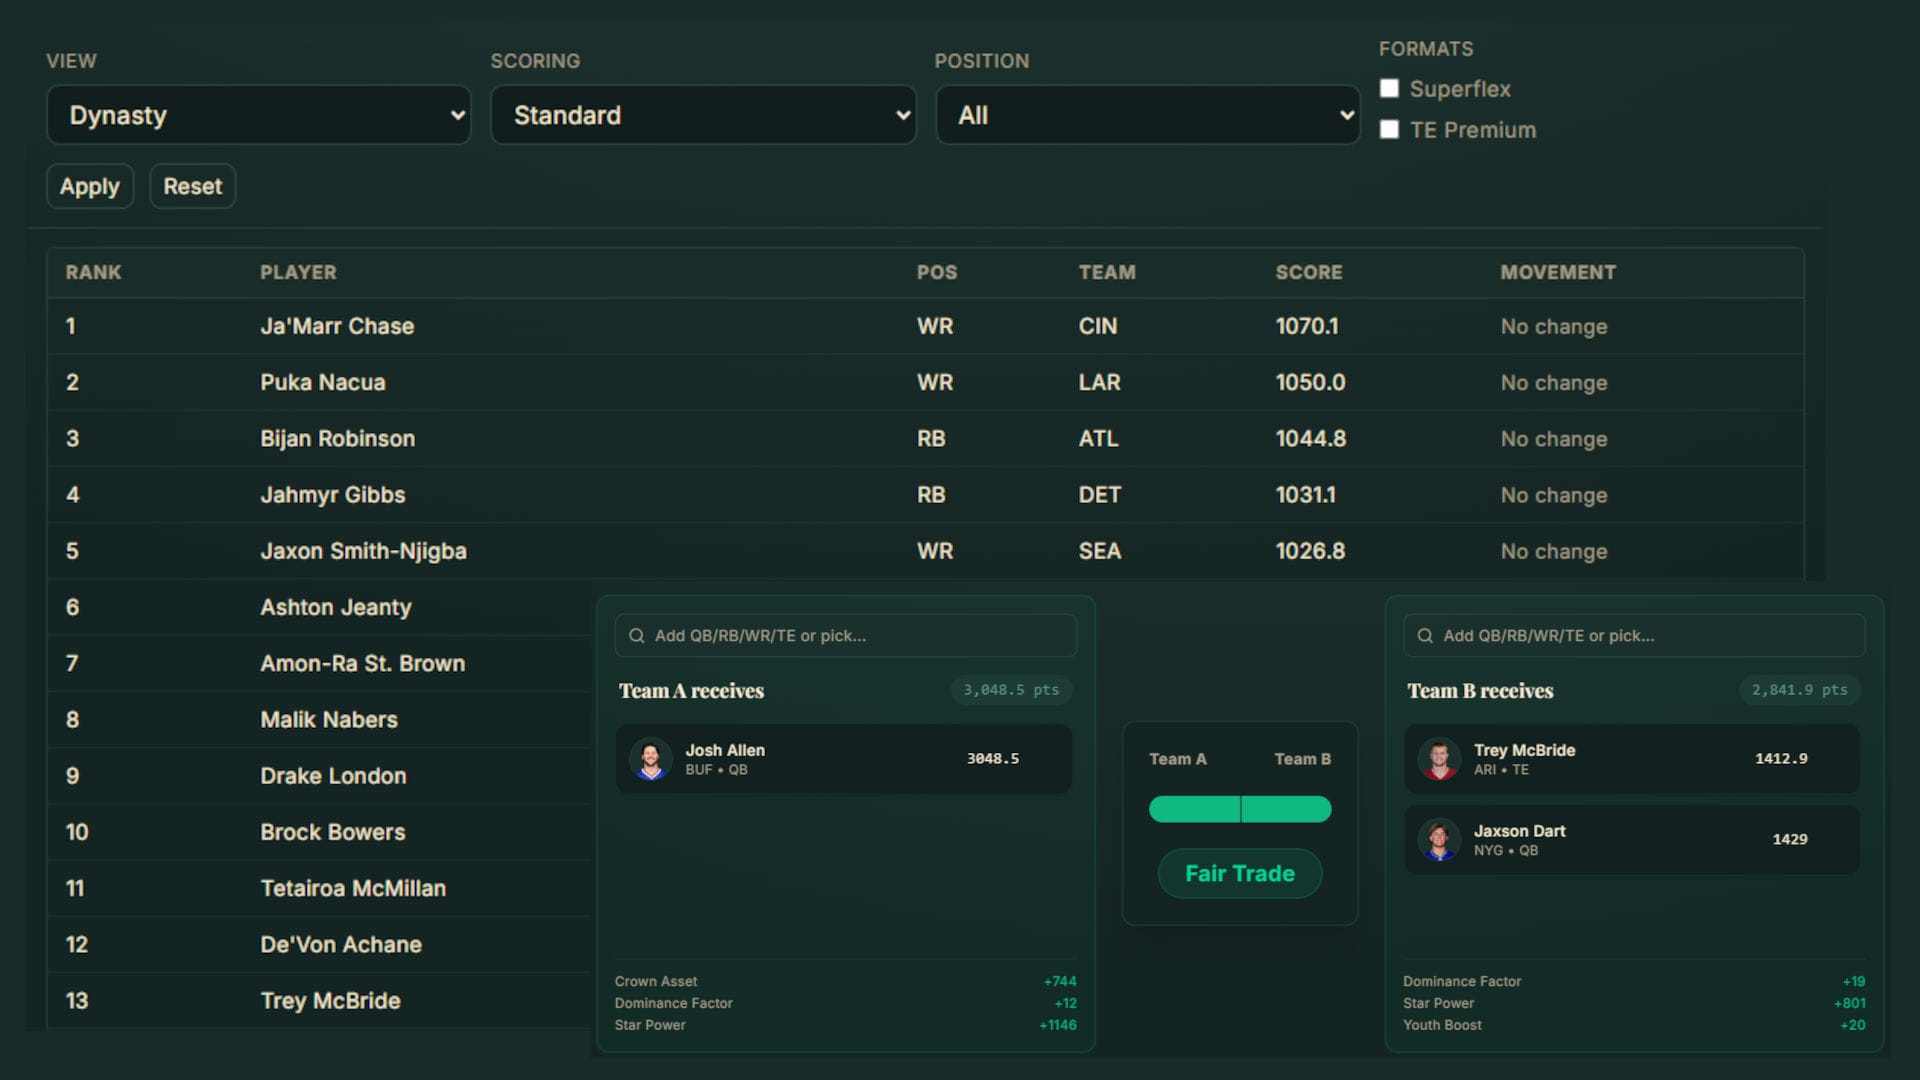Click the DET team cell
This screenshot has height=1080, width=1920.
[1100, 494]
